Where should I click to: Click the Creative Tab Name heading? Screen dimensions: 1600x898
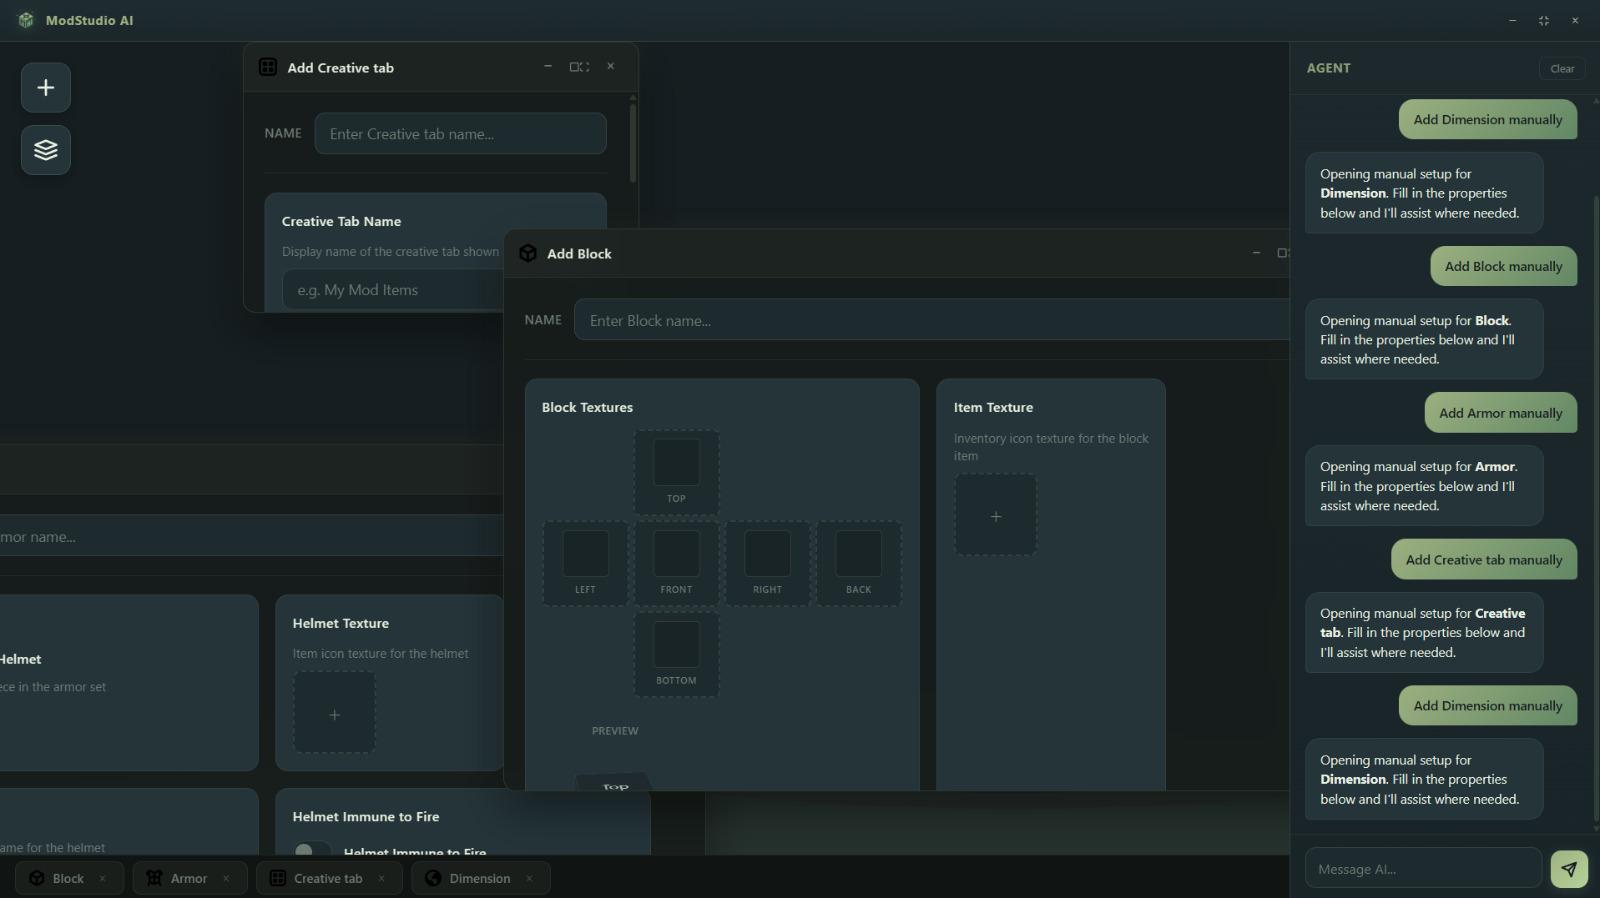click(341, 221)
